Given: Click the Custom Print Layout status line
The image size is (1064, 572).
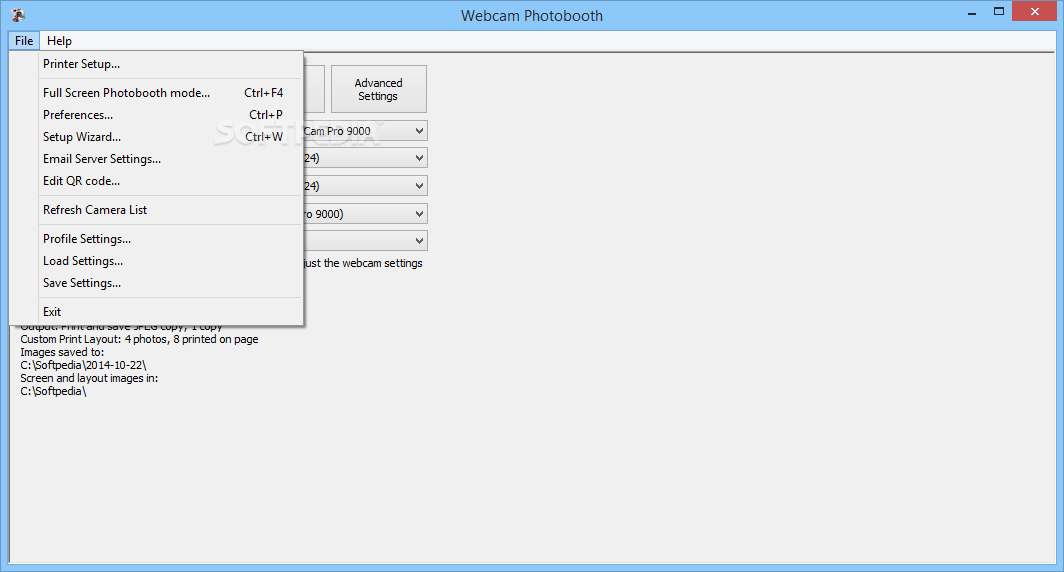Looking at the screenshot, I should pyautogui.click(x=139, y=339).
